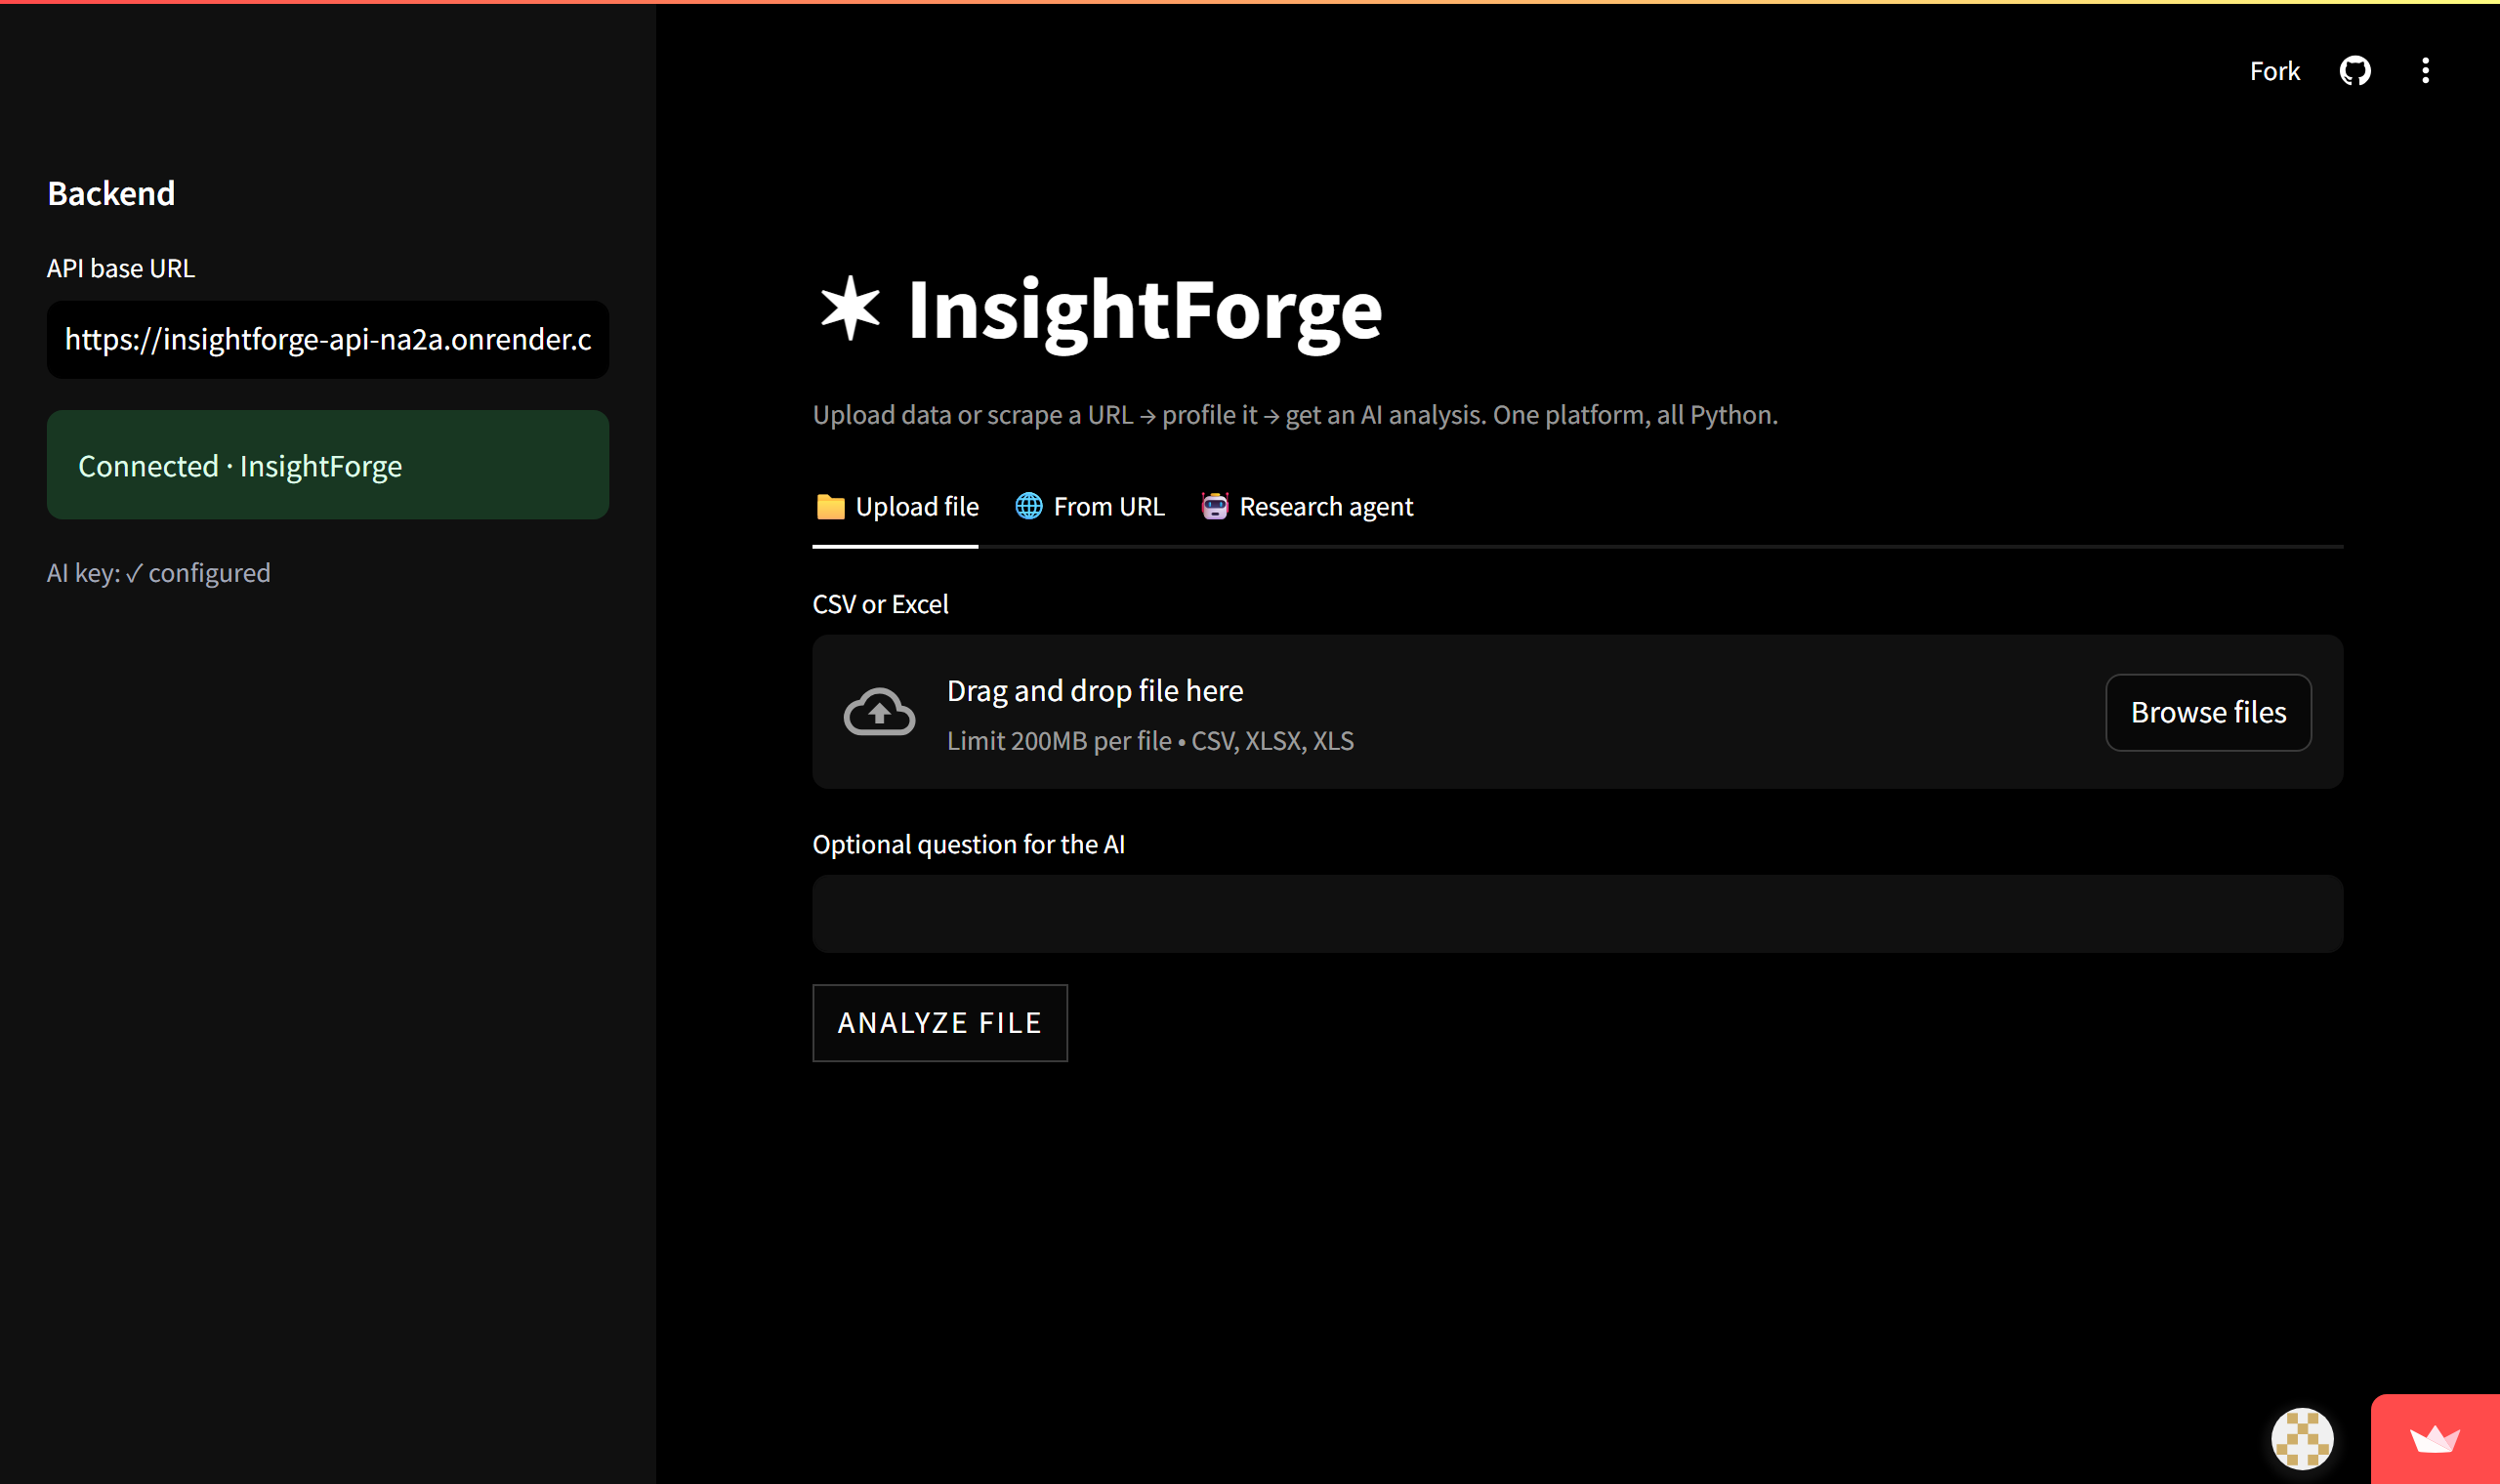Open the three-dot main menu

(x=2425, y=71)
